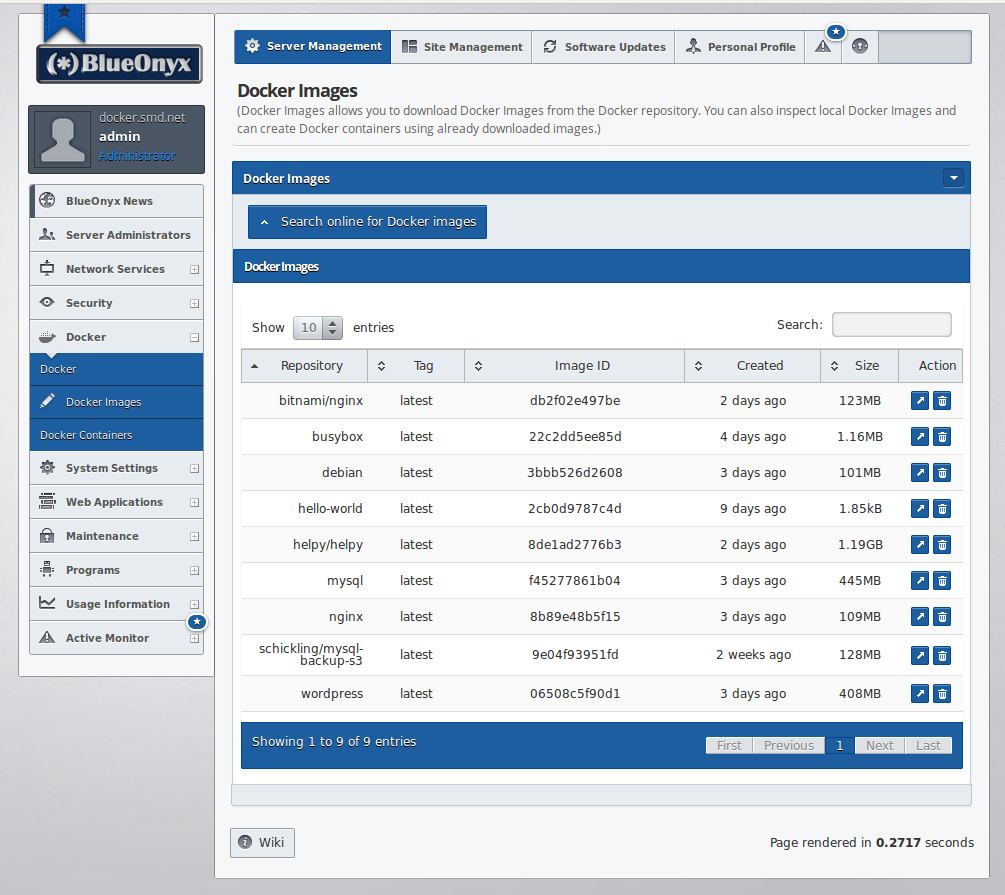Expand System Settings menu
Image resolution: width=1005 pixels, height=895 pixels.
pyautogui.click(x=194, y=469)
